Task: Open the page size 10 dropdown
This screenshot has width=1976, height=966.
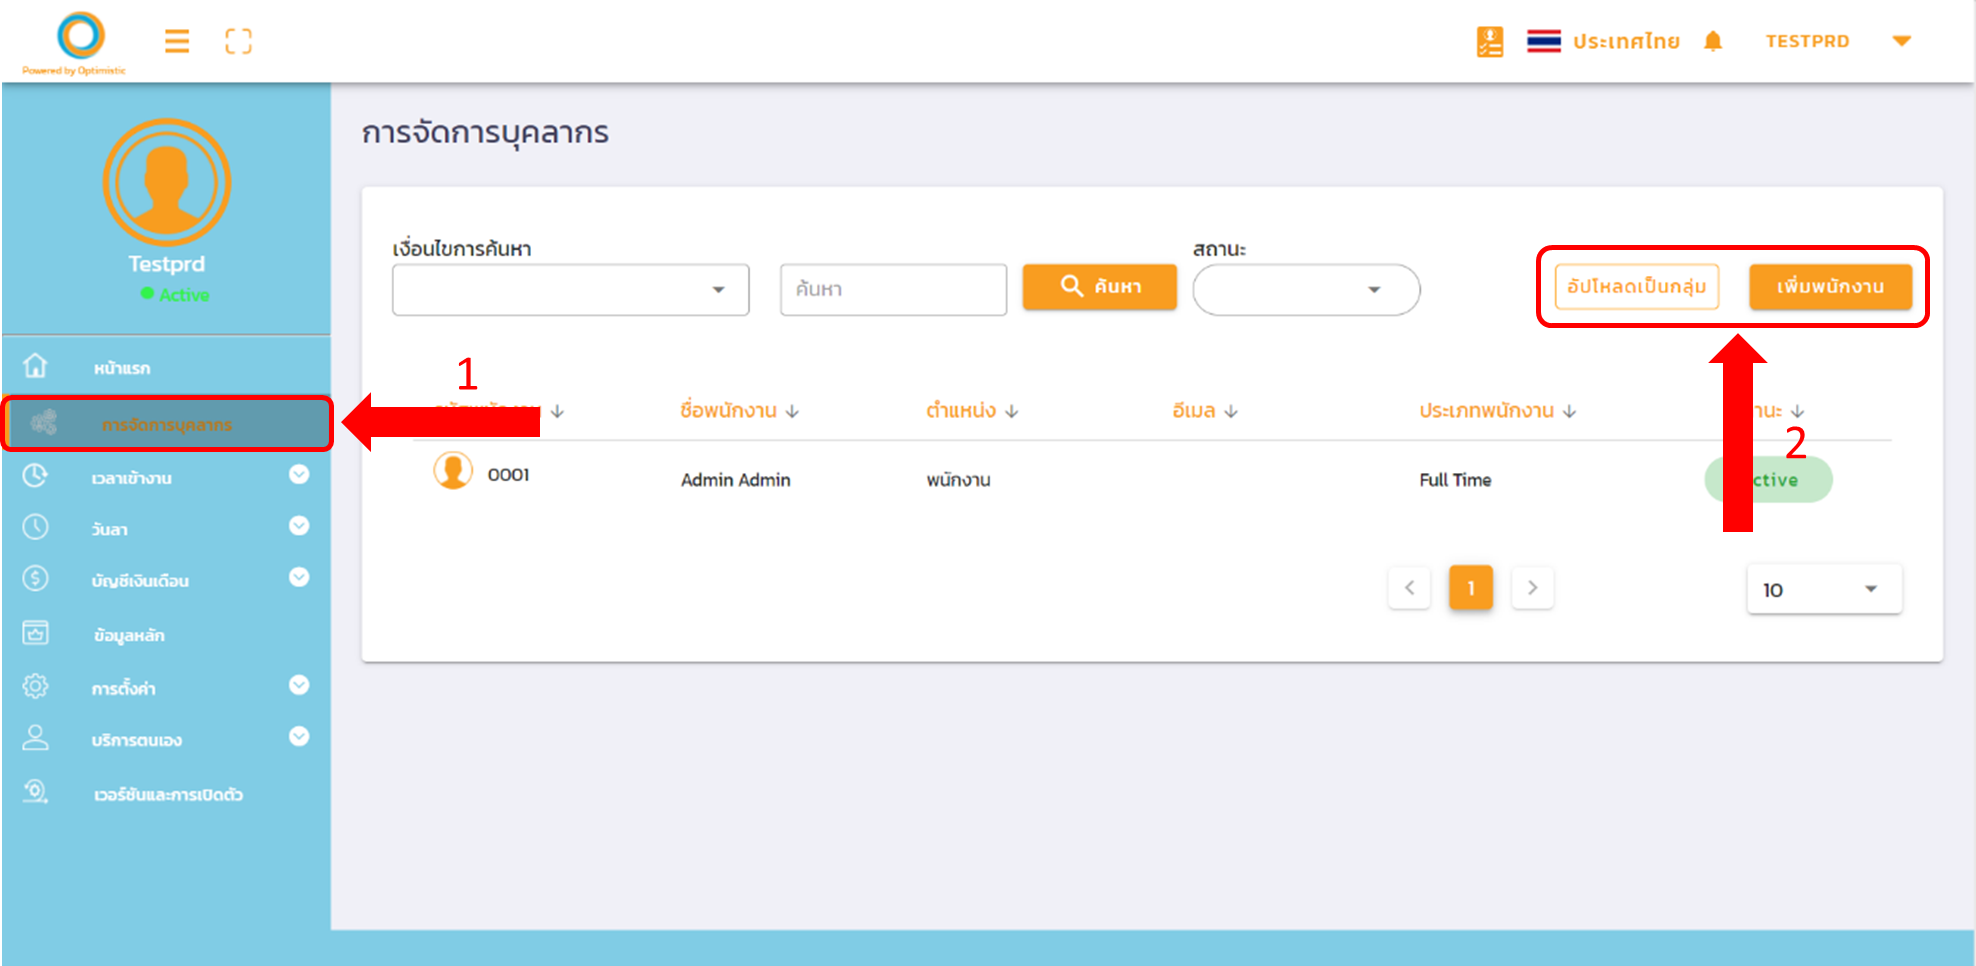Action: click(x=1823, y=589)
